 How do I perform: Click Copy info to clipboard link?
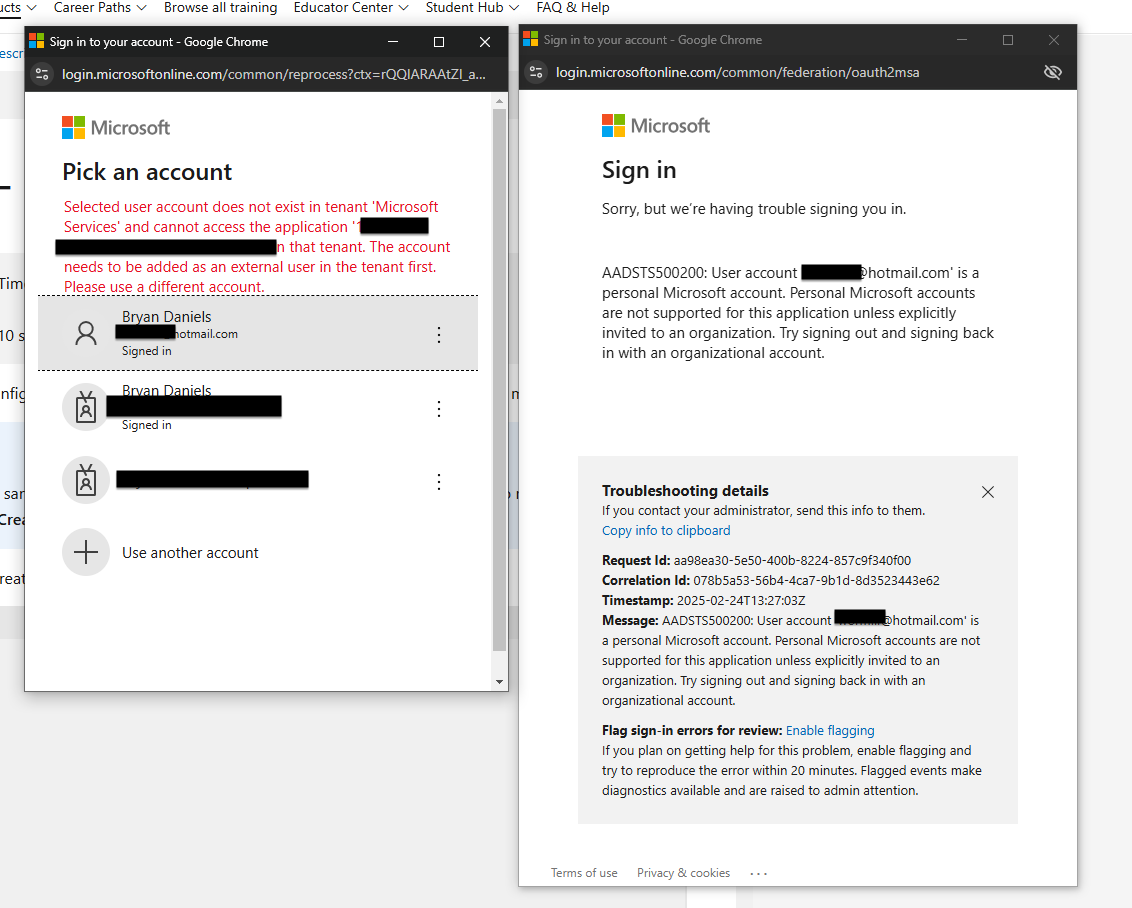point(666,531)
